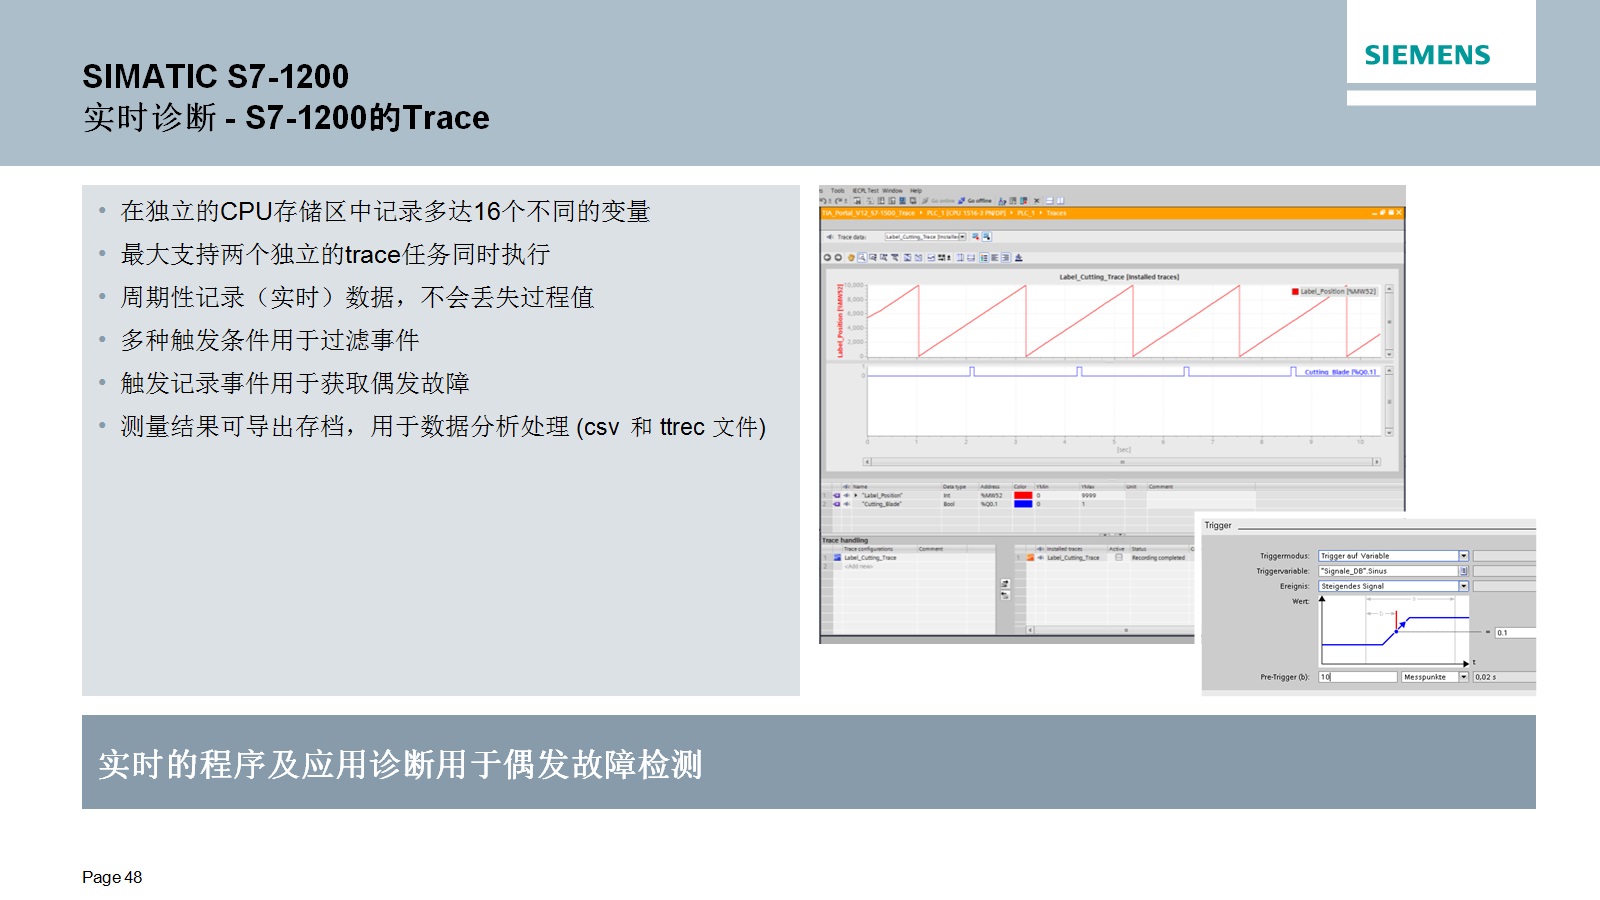Toggle visibility icon of "Label_Position" row
1600x900 pixels.
point(846,495)
